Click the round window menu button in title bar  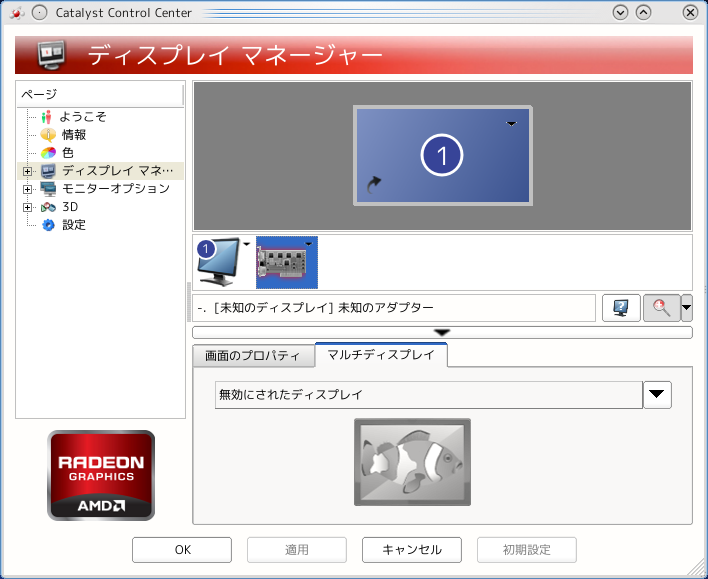(40, 13)
